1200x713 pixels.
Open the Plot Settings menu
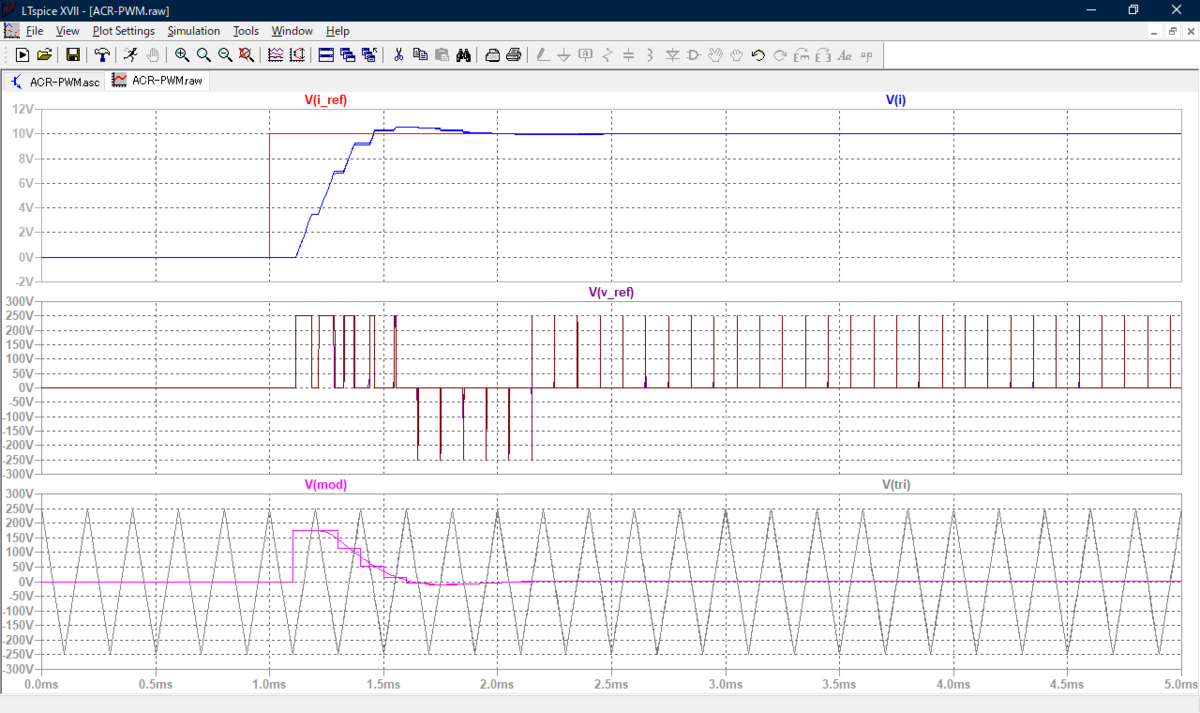click(x=124, y=31)
